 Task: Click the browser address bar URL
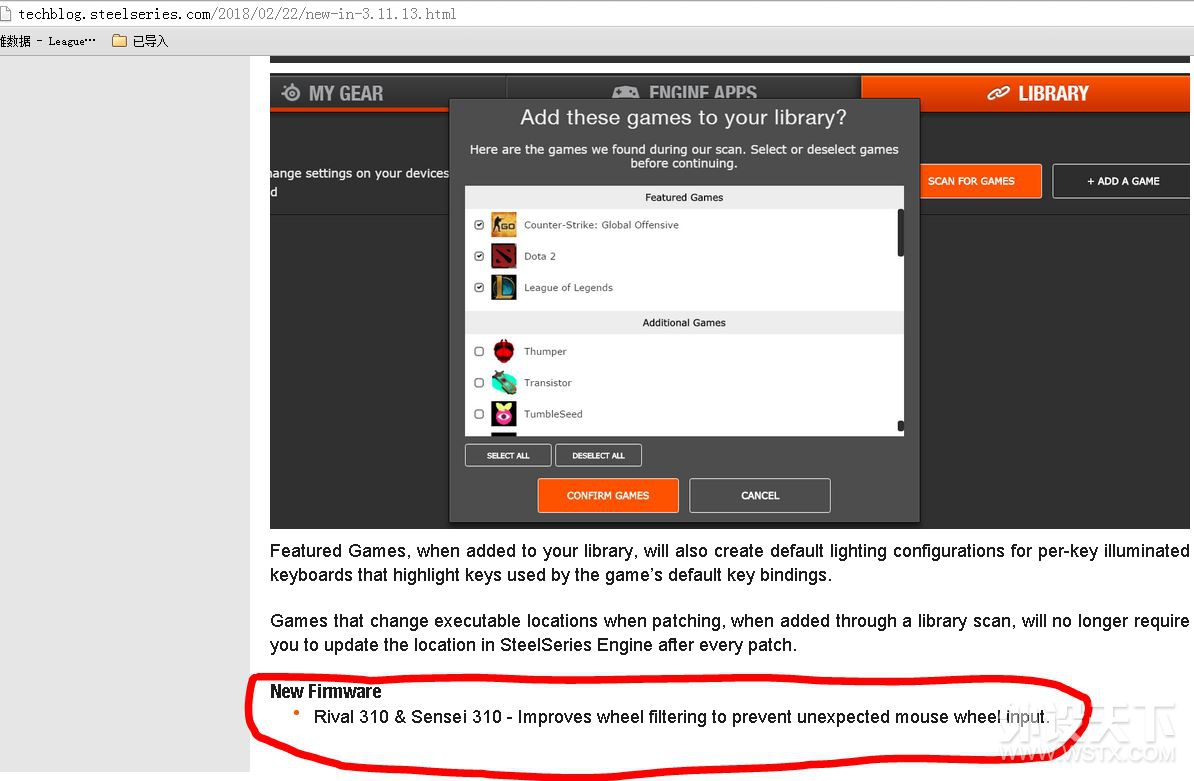click(238, 14)
